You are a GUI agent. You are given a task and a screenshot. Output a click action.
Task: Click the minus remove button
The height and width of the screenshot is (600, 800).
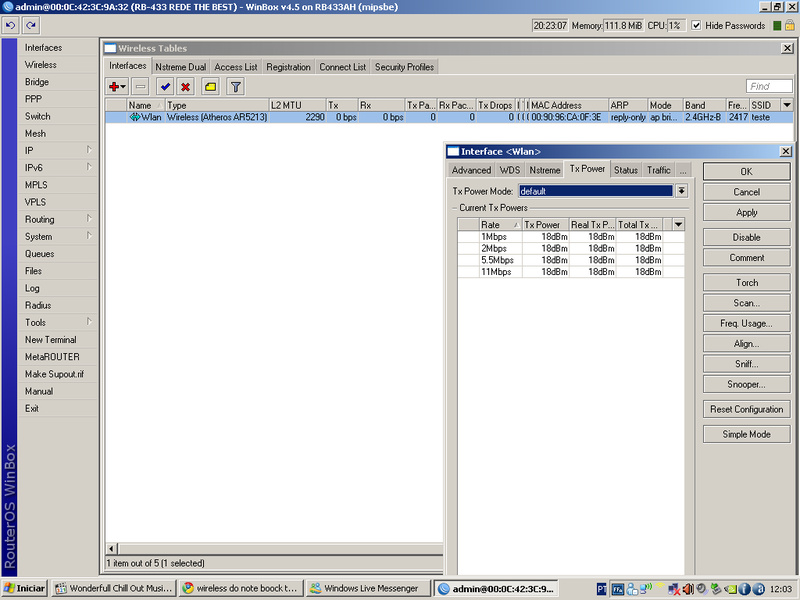click(140, 87)
